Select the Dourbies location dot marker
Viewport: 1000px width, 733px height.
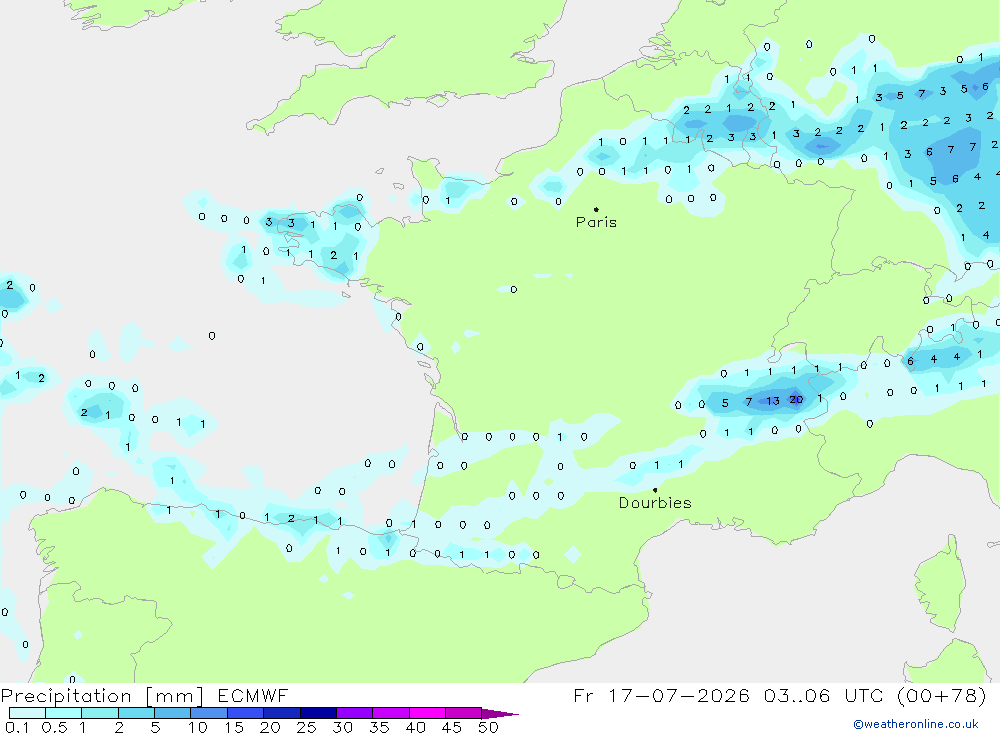(x=655, y=490)
